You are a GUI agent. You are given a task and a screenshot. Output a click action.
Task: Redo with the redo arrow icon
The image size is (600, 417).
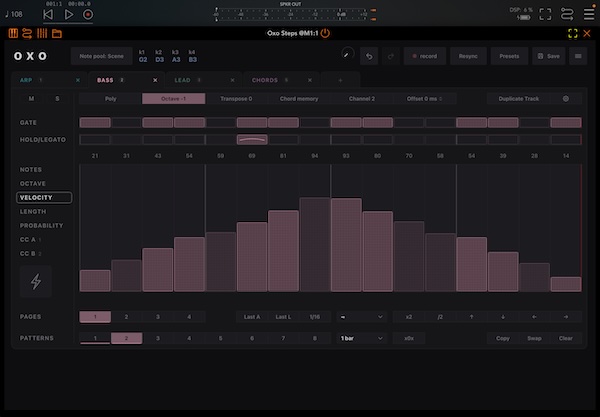[x=391, y=56]
